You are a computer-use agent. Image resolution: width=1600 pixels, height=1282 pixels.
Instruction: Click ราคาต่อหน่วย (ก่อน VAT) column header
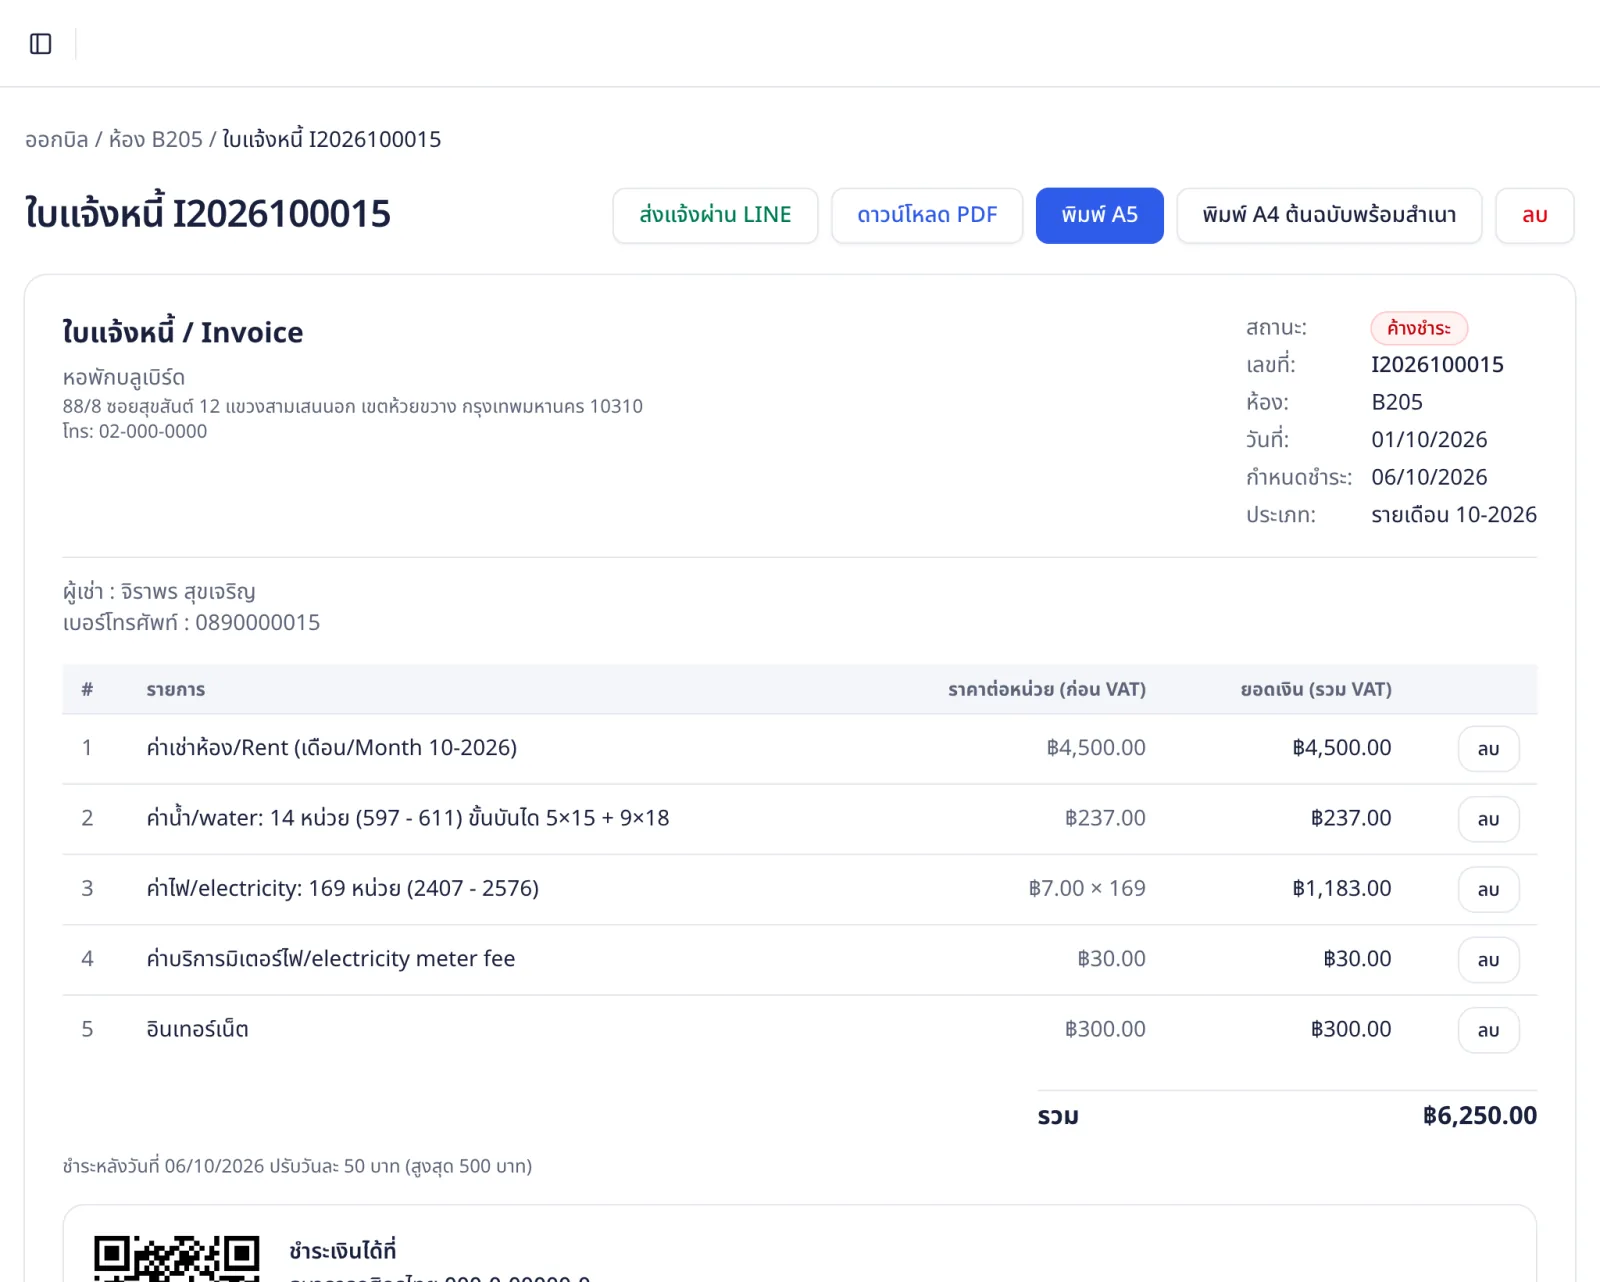1047,689
